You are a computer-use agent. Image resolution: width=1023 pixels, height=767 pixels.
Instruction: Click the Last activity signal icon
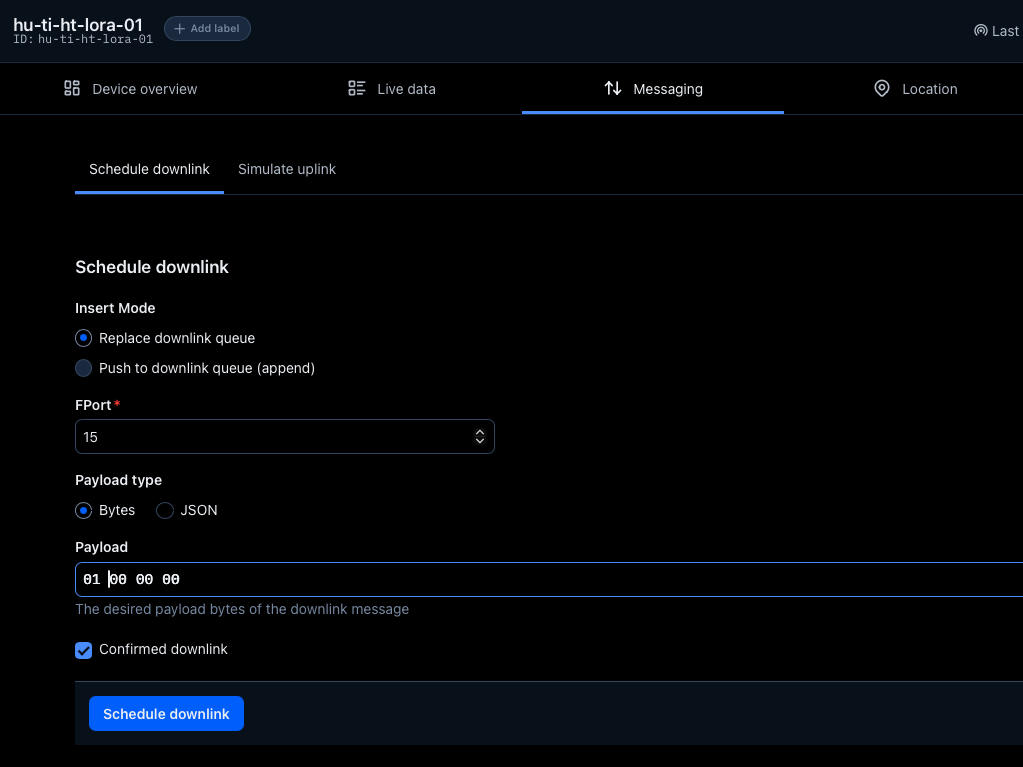(x=980, y=31)
